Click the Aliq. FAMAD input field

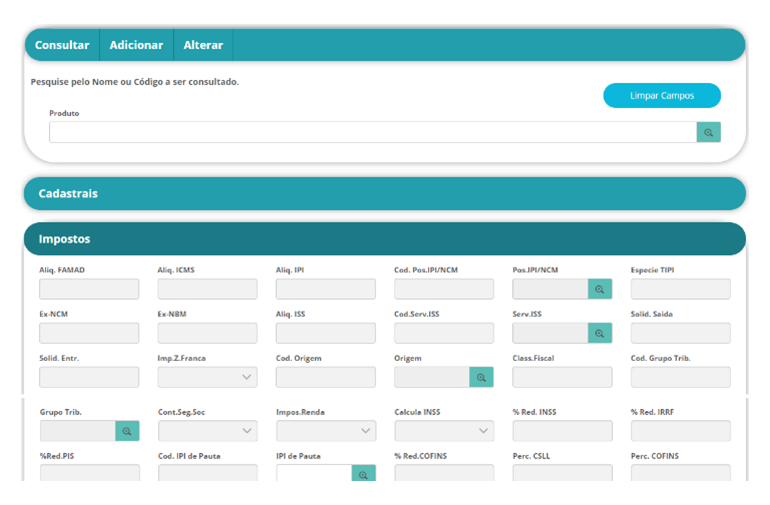pos(89,289)
